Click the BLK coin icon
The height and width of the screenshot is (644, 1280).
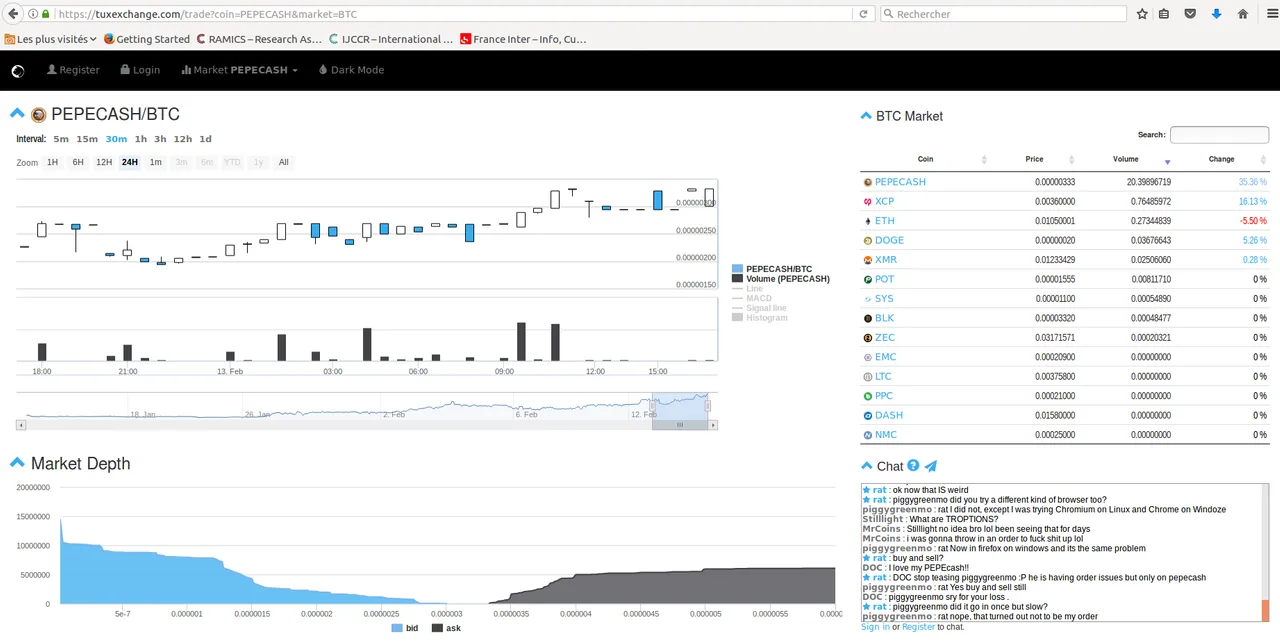[867, 318]
